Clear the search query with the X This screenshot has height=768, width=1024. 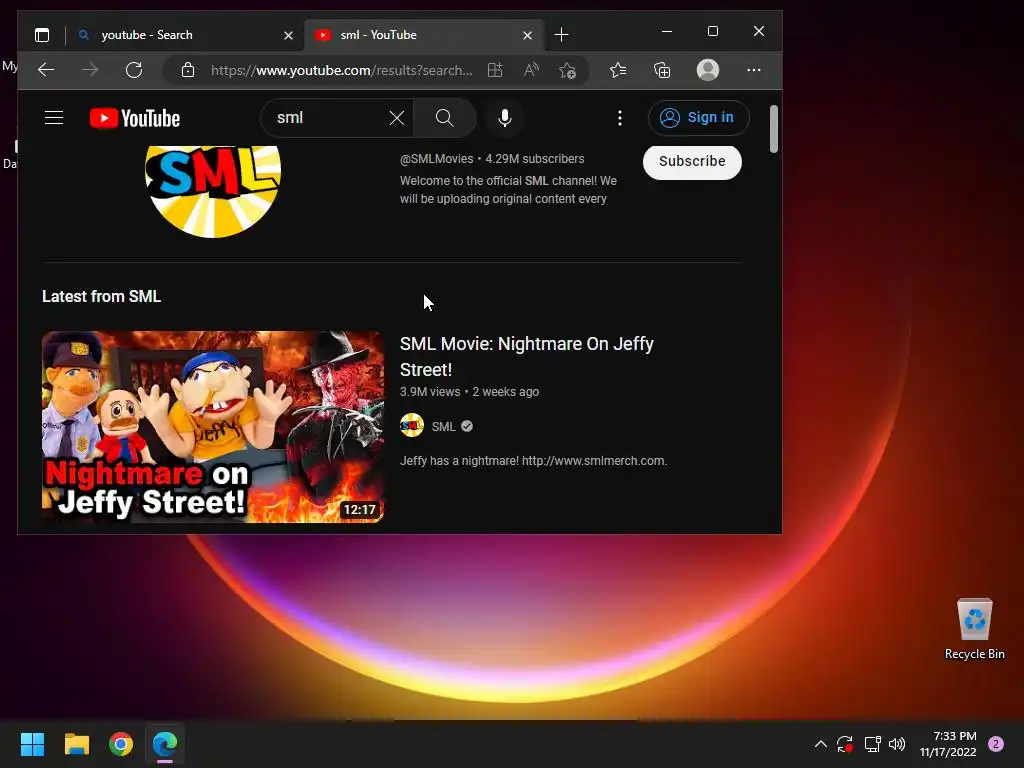(396, 118)
